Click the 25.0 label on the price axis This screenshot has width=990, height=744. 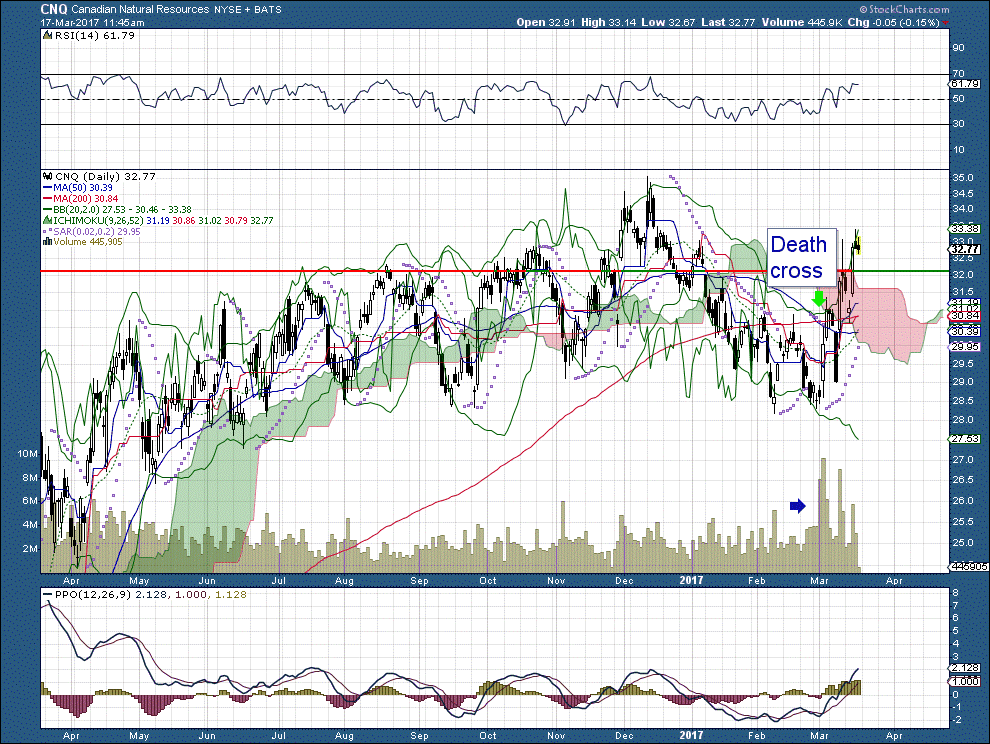[x=962, y=543]
